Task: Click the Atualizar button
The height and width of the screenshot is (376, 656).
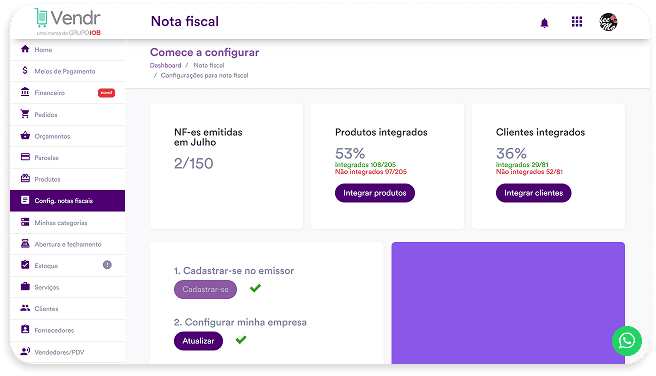Action: tap(198, 341)
